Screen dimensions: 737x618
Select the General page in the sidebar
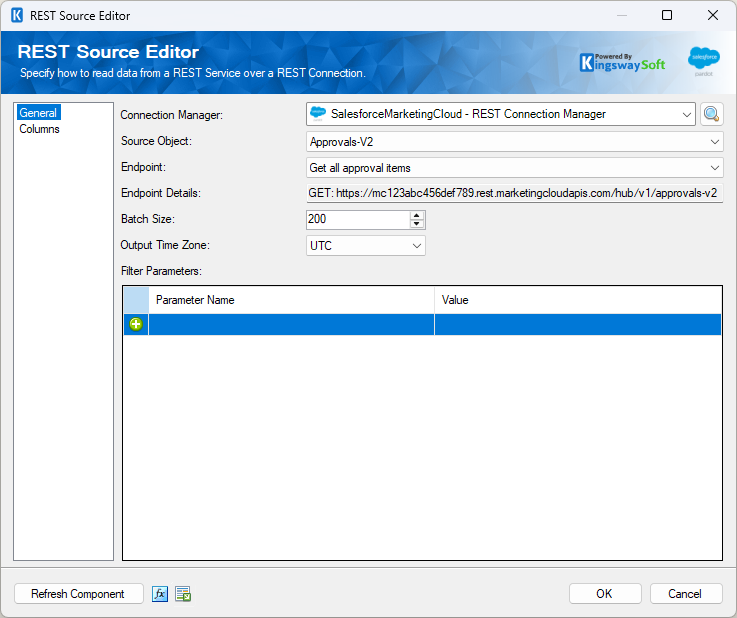tap(39, 113)
